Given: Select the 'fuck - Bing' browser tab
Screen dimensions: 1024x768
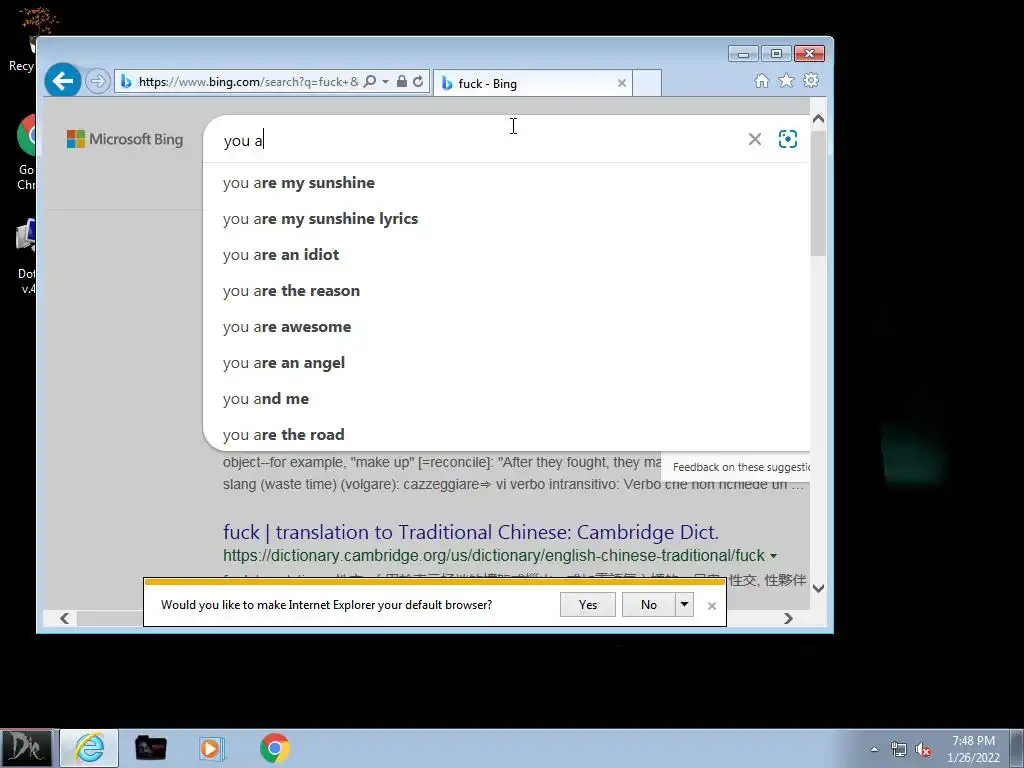Looking at the screenshot, I should coord(532,84).
